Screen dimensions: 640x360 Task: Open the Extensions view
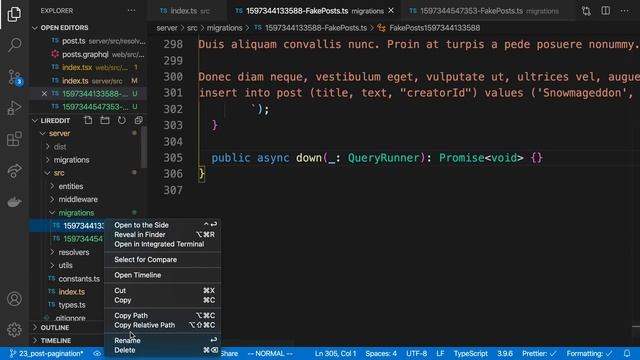[x=14, y=139]
